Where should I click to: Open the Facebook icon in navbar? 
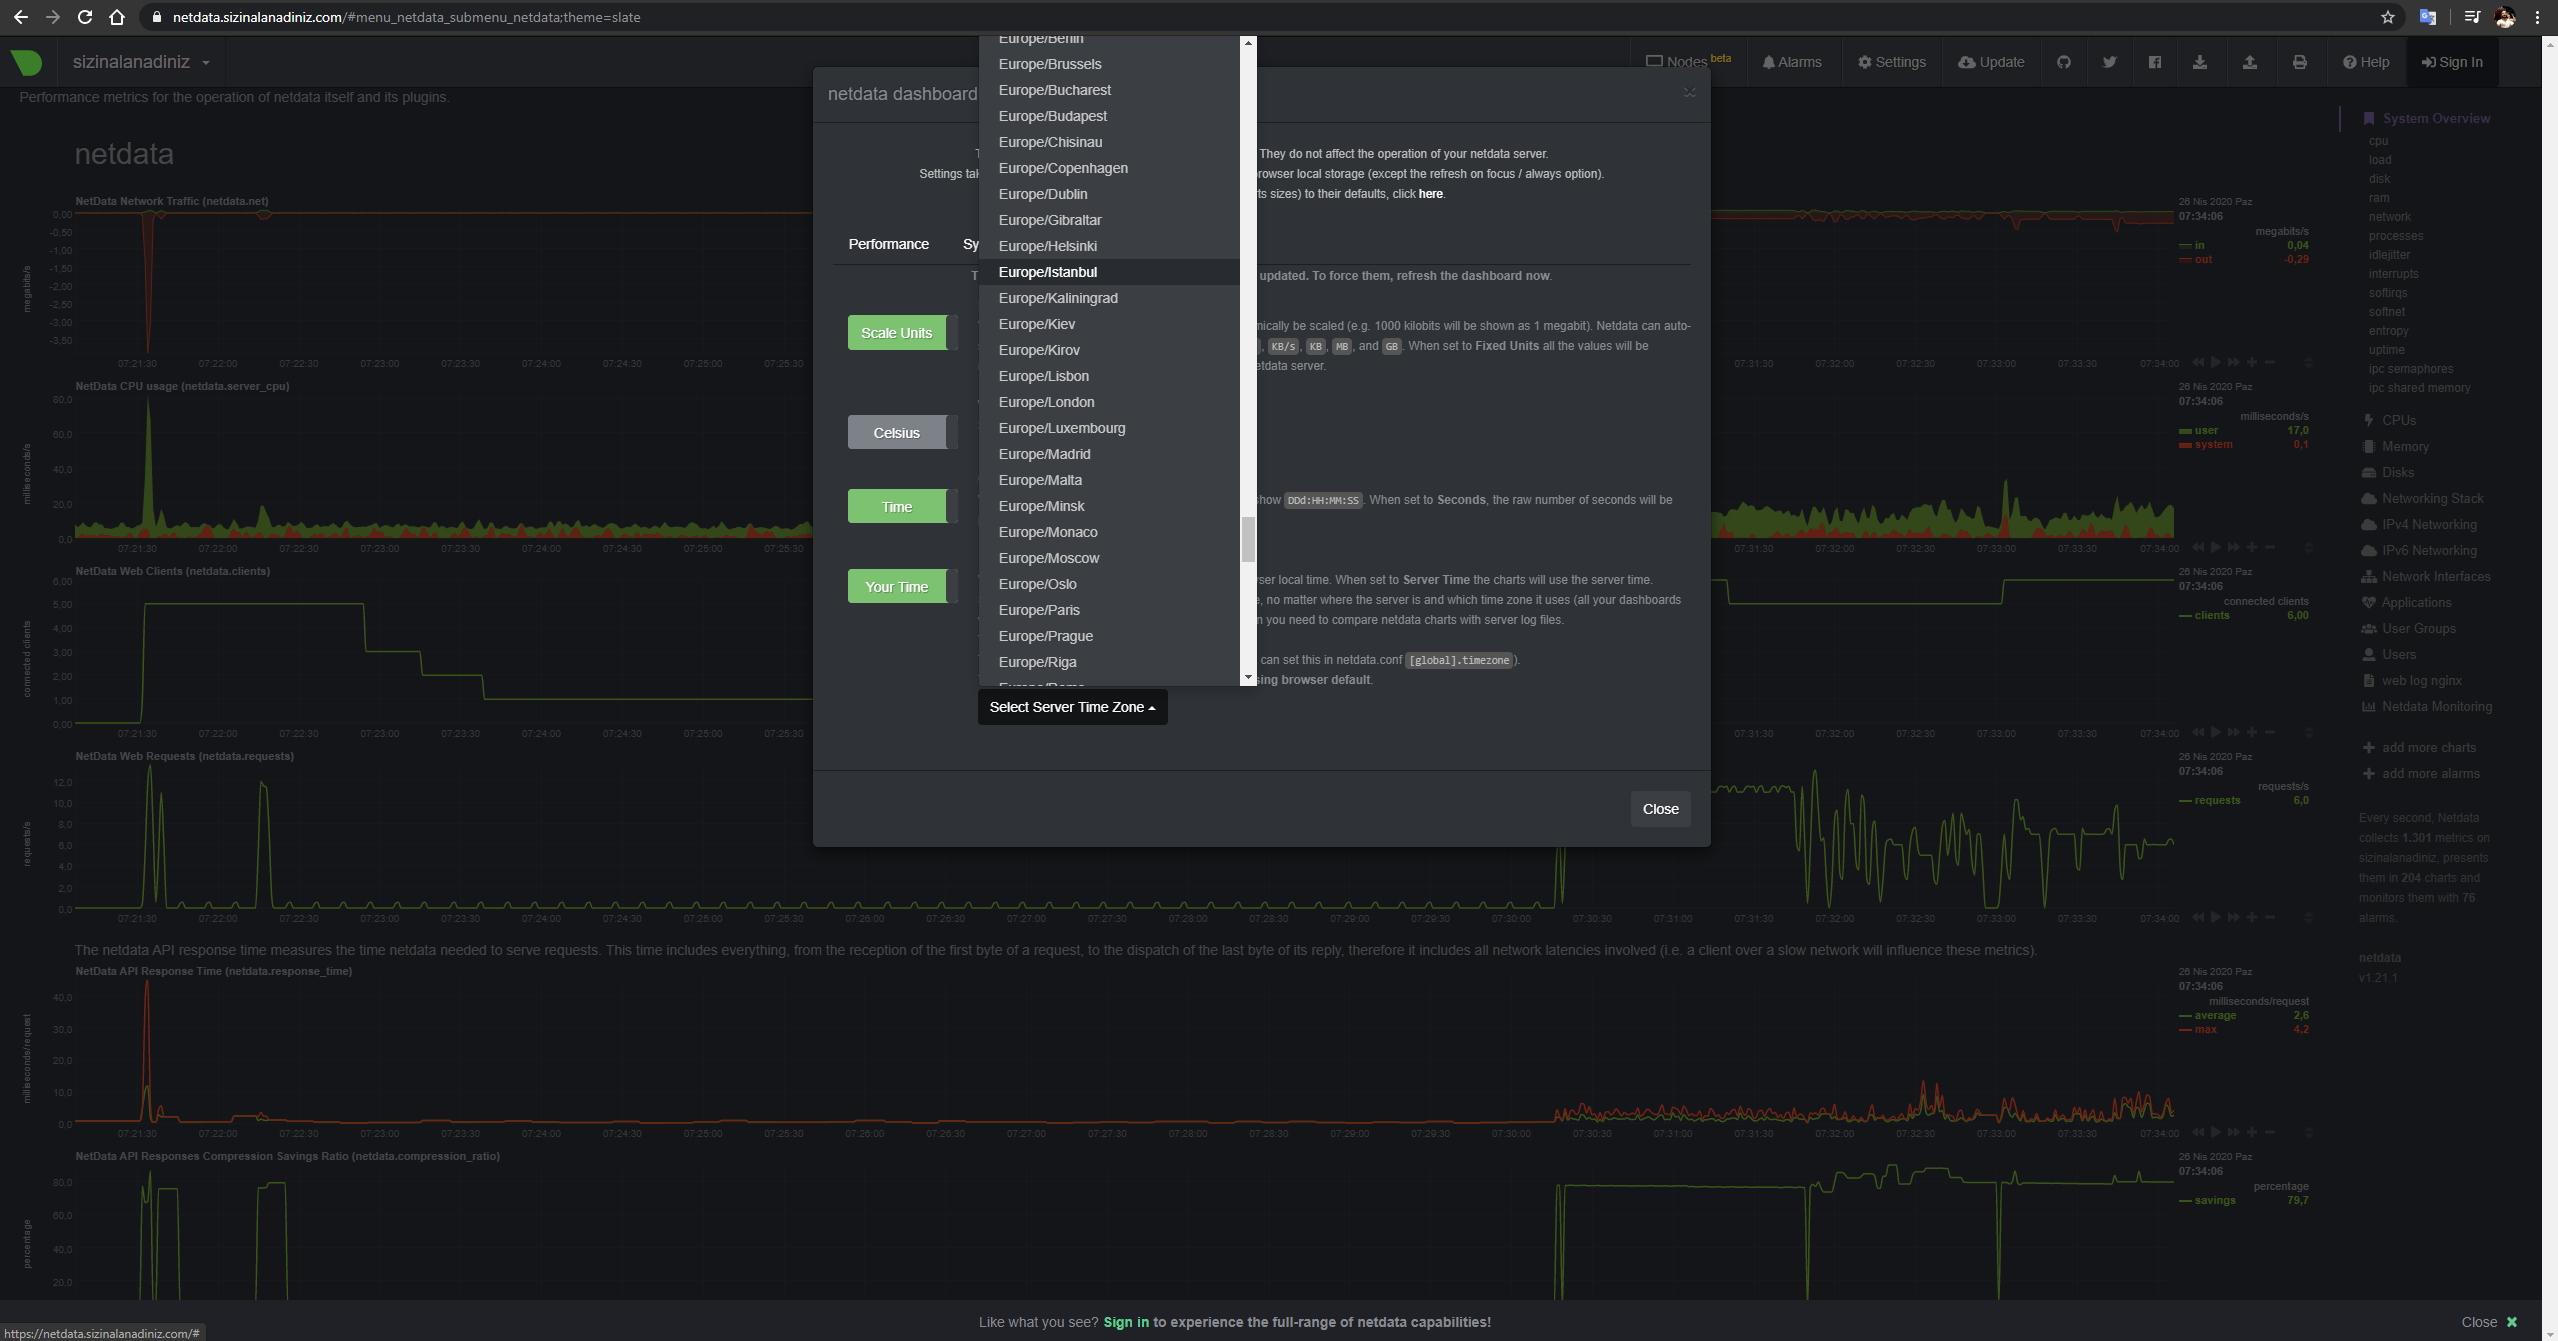click(2154, 62)
